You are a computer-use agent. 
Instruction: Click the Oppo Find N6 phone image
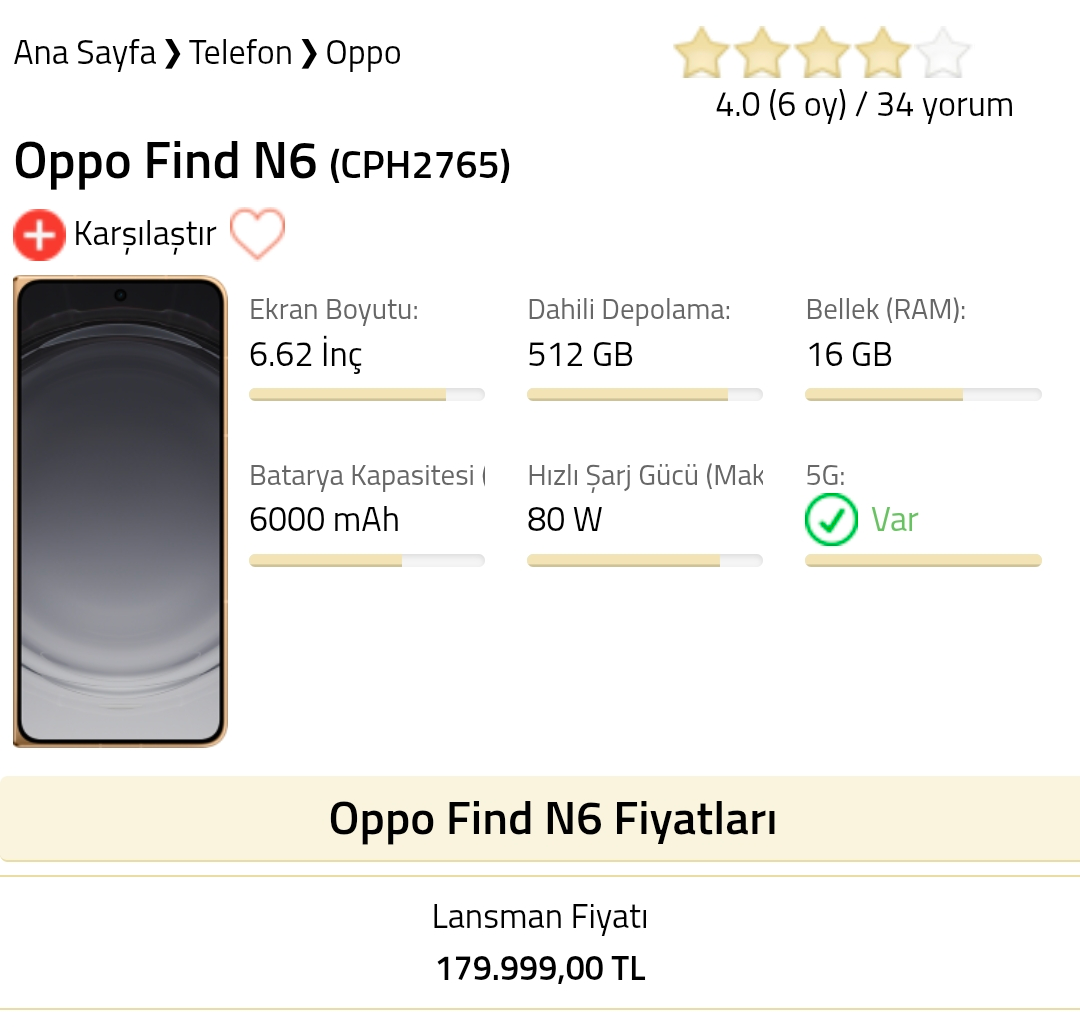pyautogui.click(x=121, y=511)
